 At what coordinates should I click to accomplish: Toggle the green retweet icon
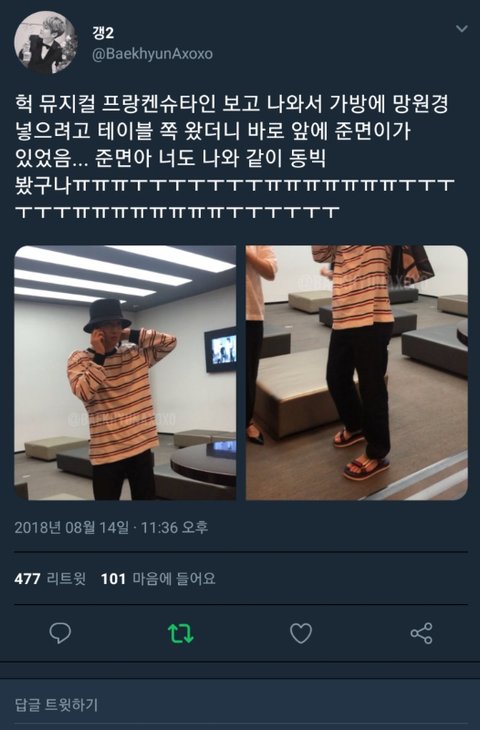(x=180, y=634)
